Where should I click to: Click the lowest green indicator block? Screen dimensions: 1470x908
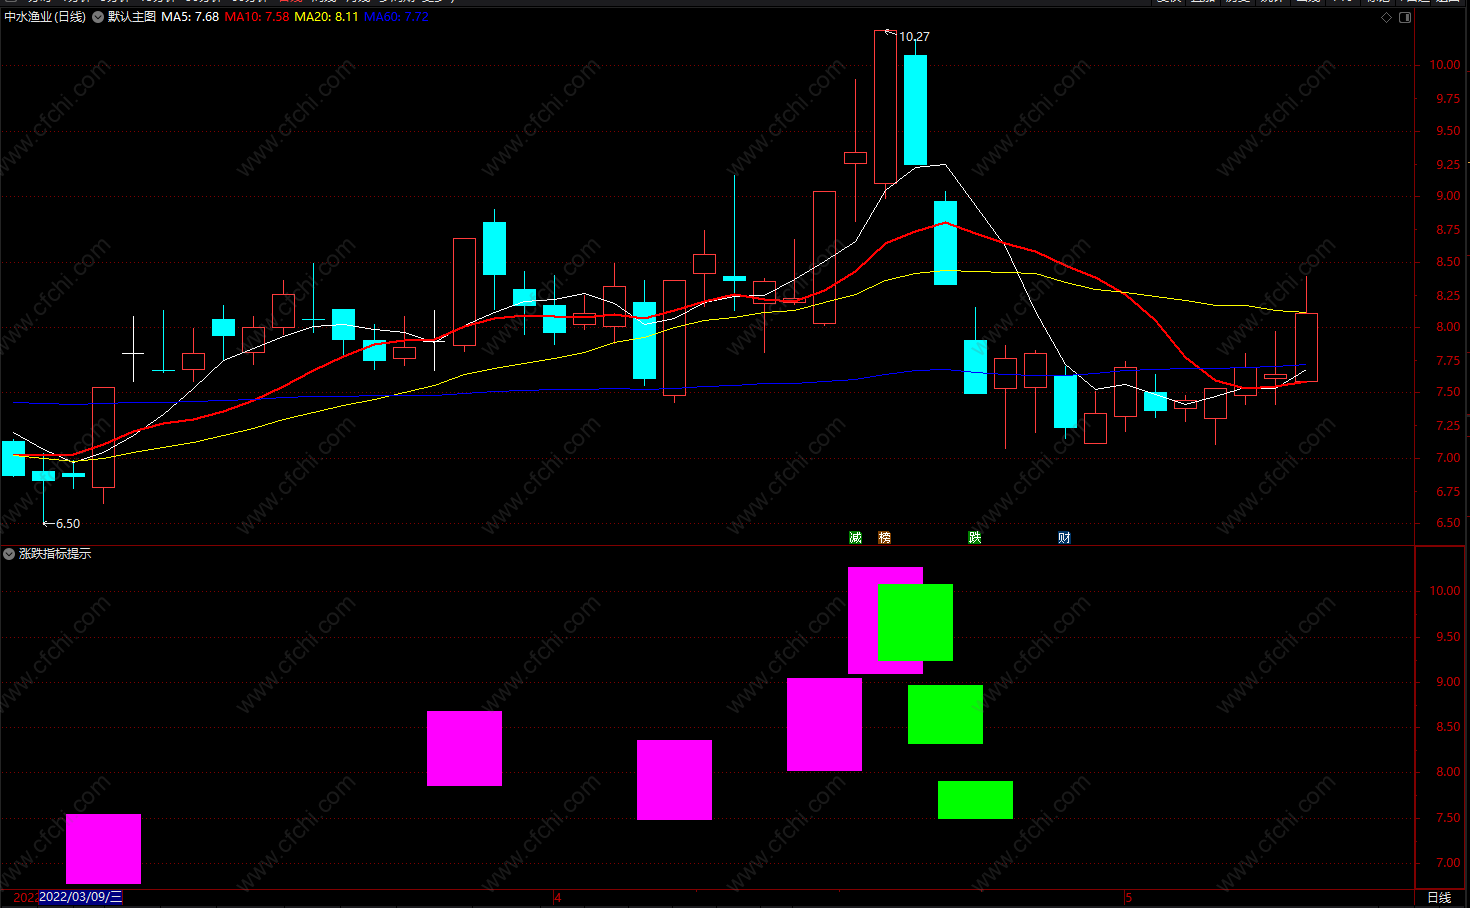(975, 800)
